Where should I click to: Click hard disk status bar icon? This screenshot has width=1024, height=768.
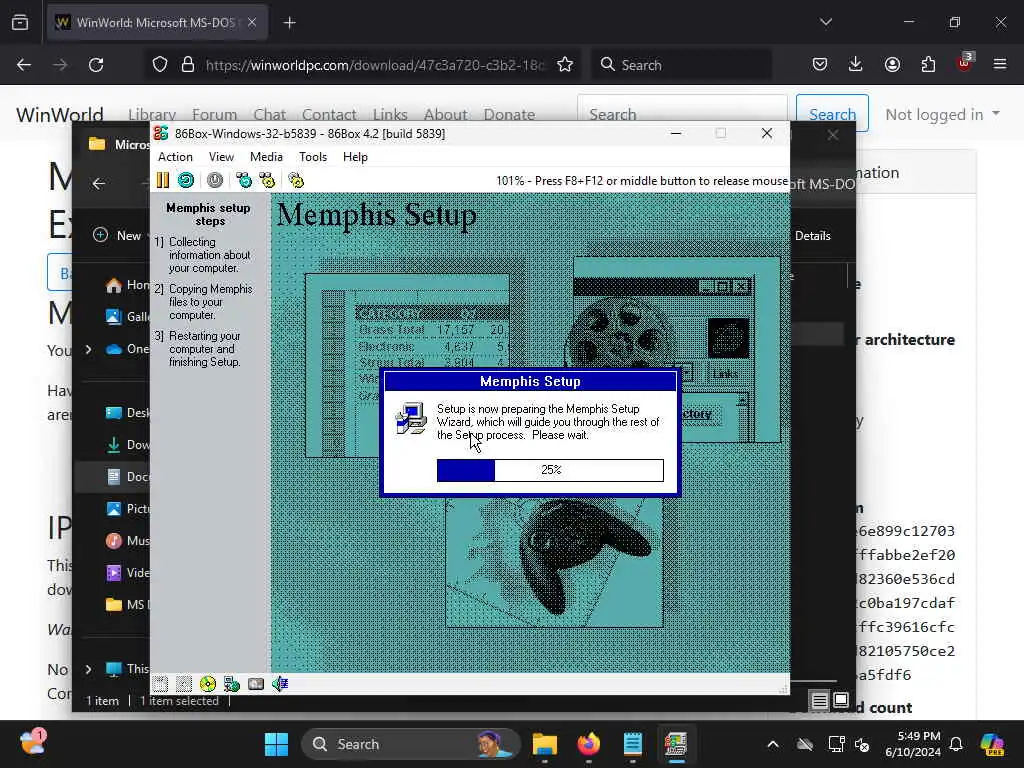[x=256, y=684]
